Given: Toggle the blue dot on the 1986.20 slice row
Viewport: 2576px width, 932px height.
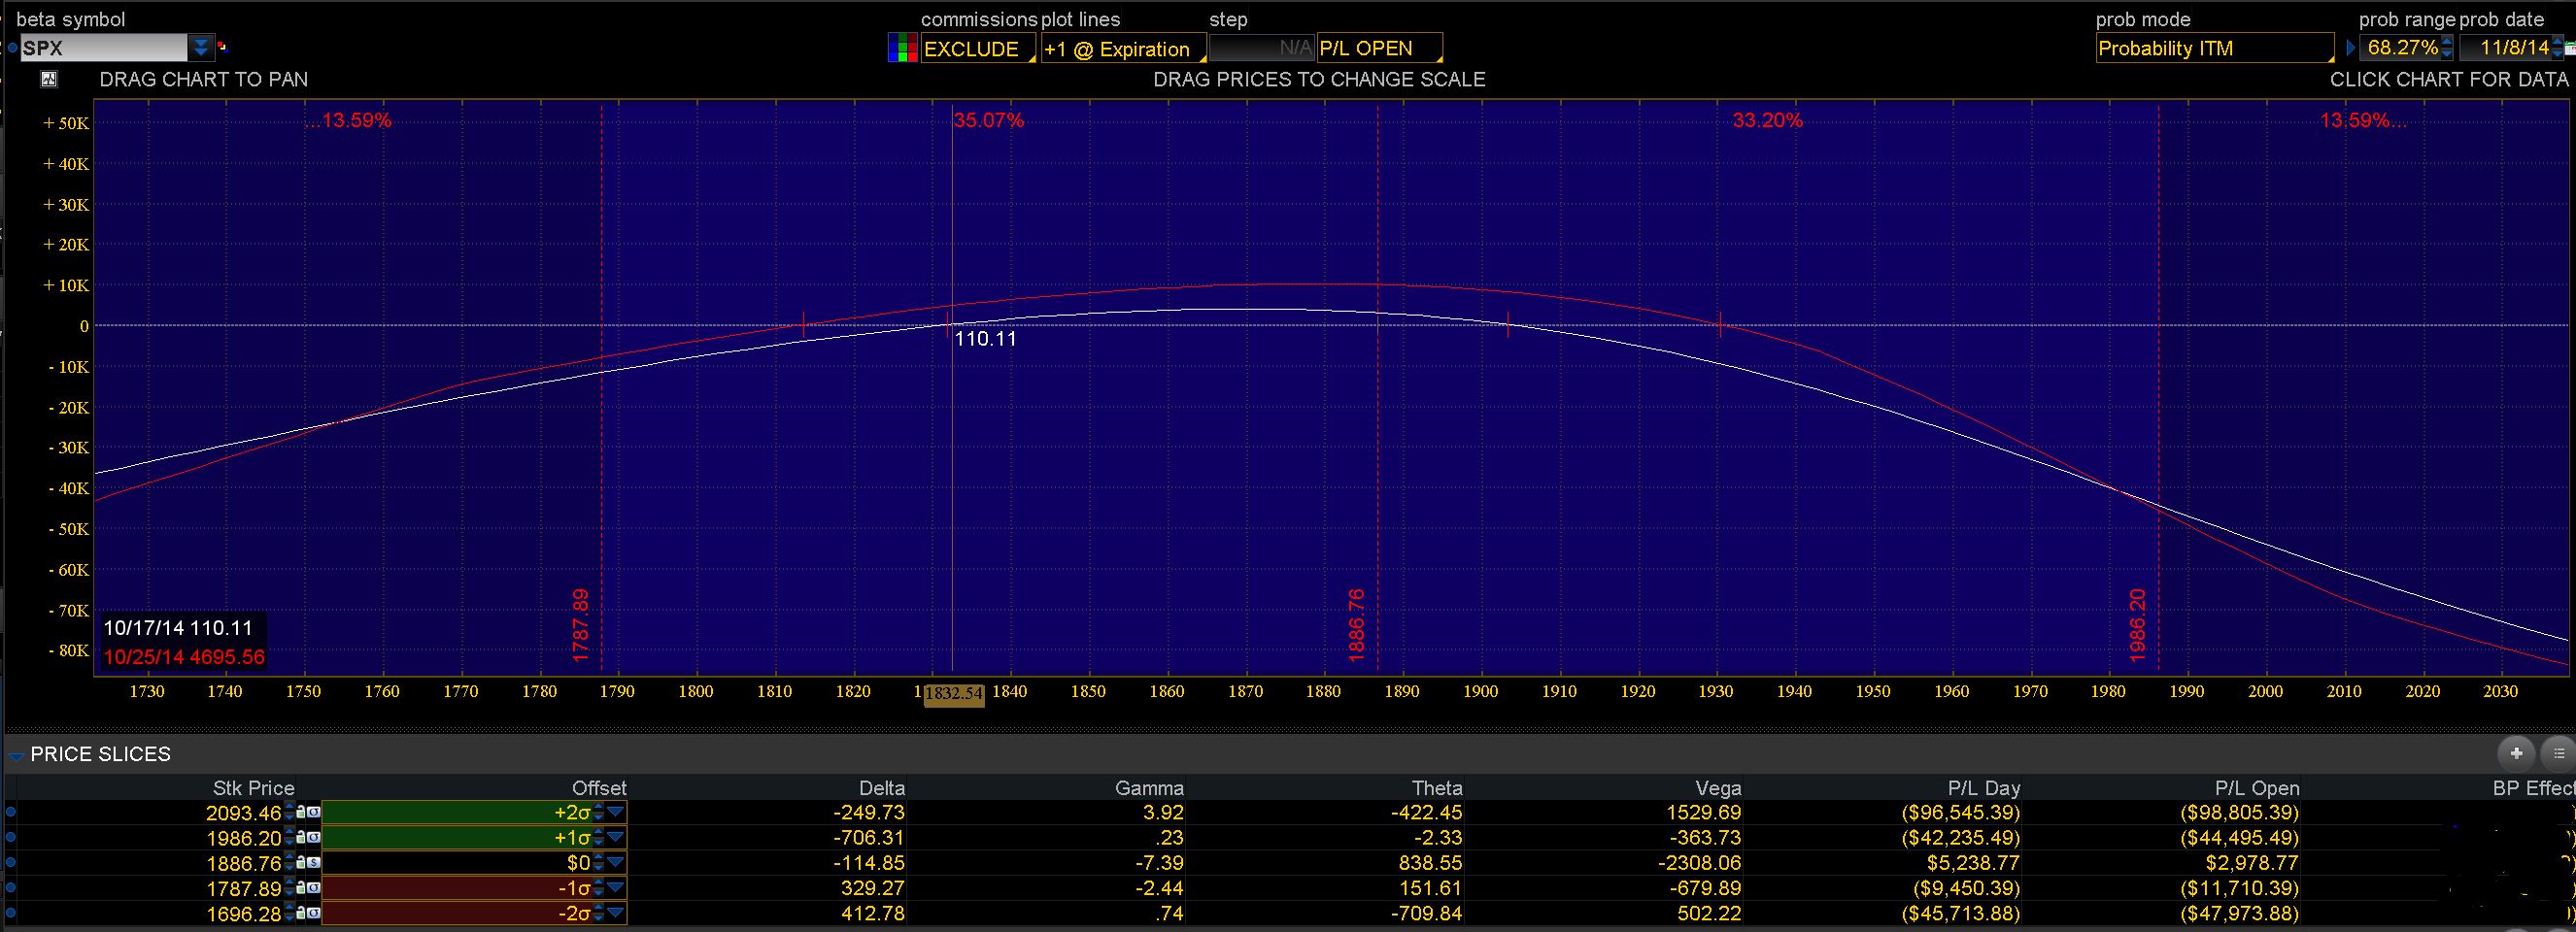Looking at the screenshot, I should pos(10,837).
